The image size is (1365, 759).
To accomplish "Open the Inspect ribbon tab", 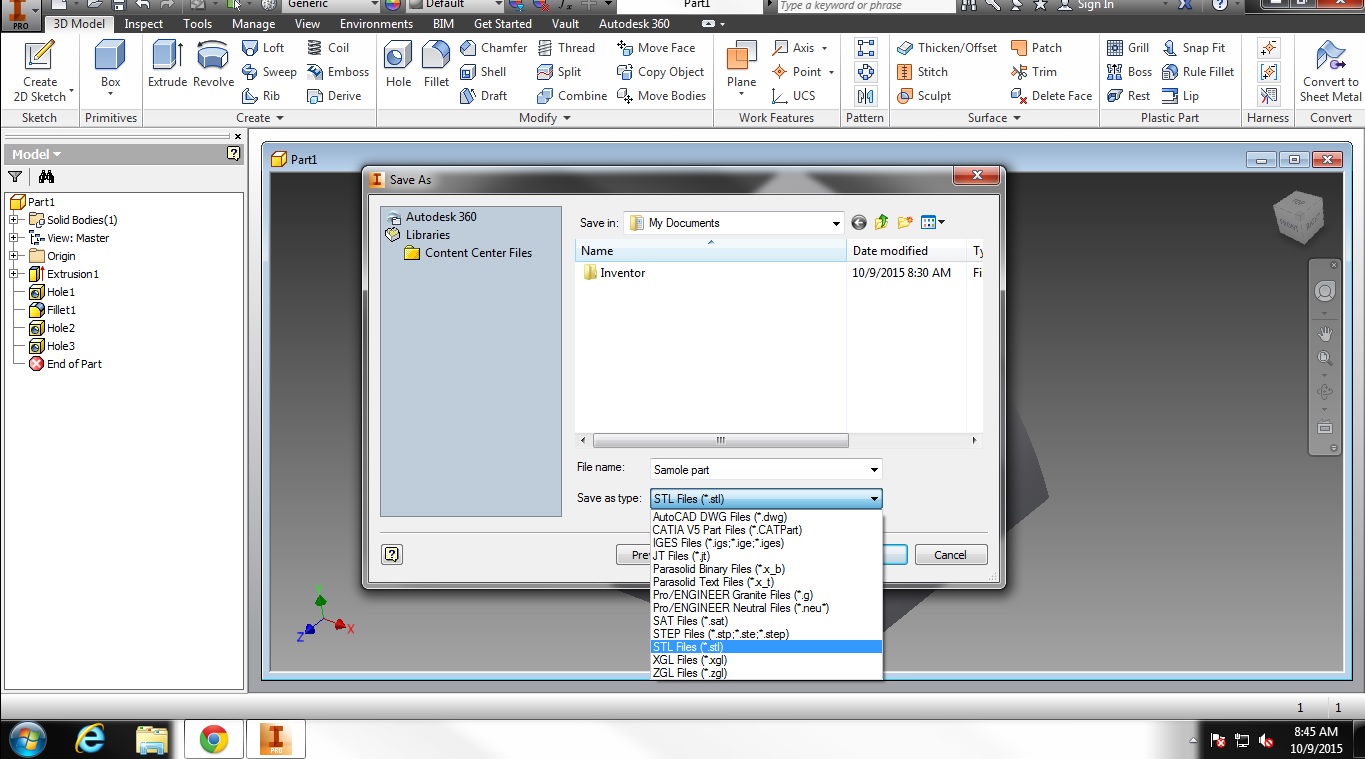I will coord(144,24).
